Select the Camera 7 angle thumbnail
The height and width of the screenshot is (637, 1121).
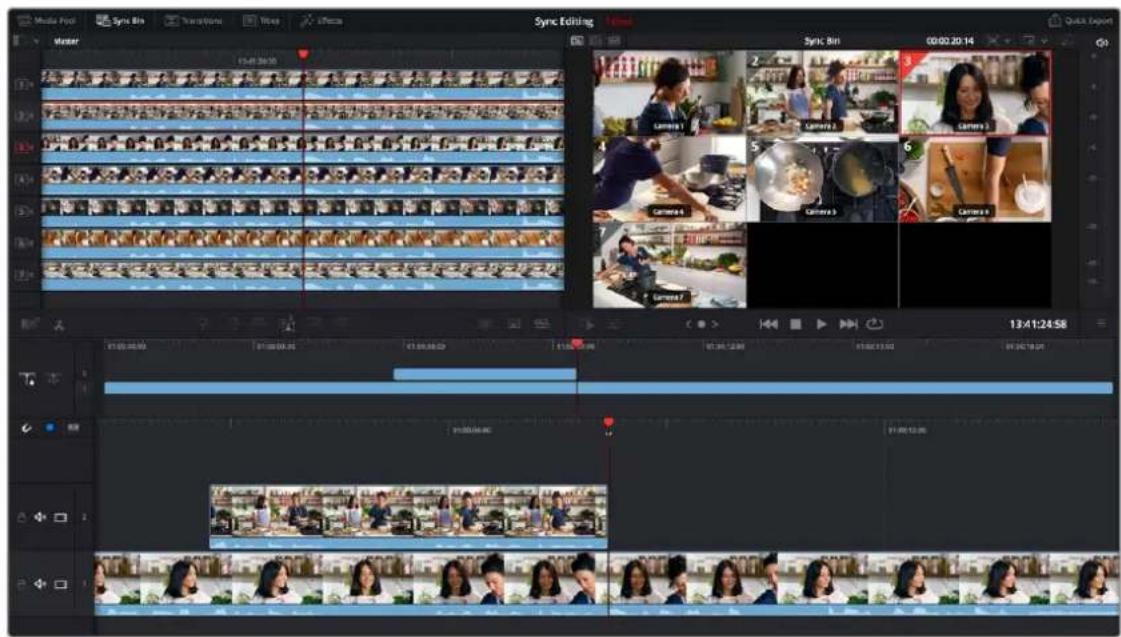[x=669, y=265]
